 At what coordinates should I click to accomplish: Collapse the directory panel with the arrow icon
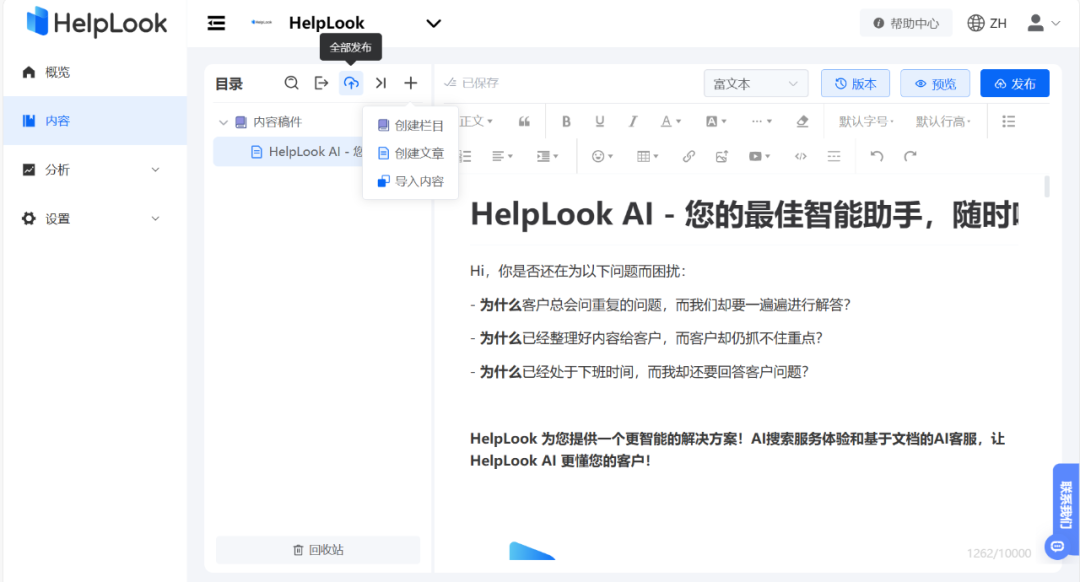click(380, 83)
